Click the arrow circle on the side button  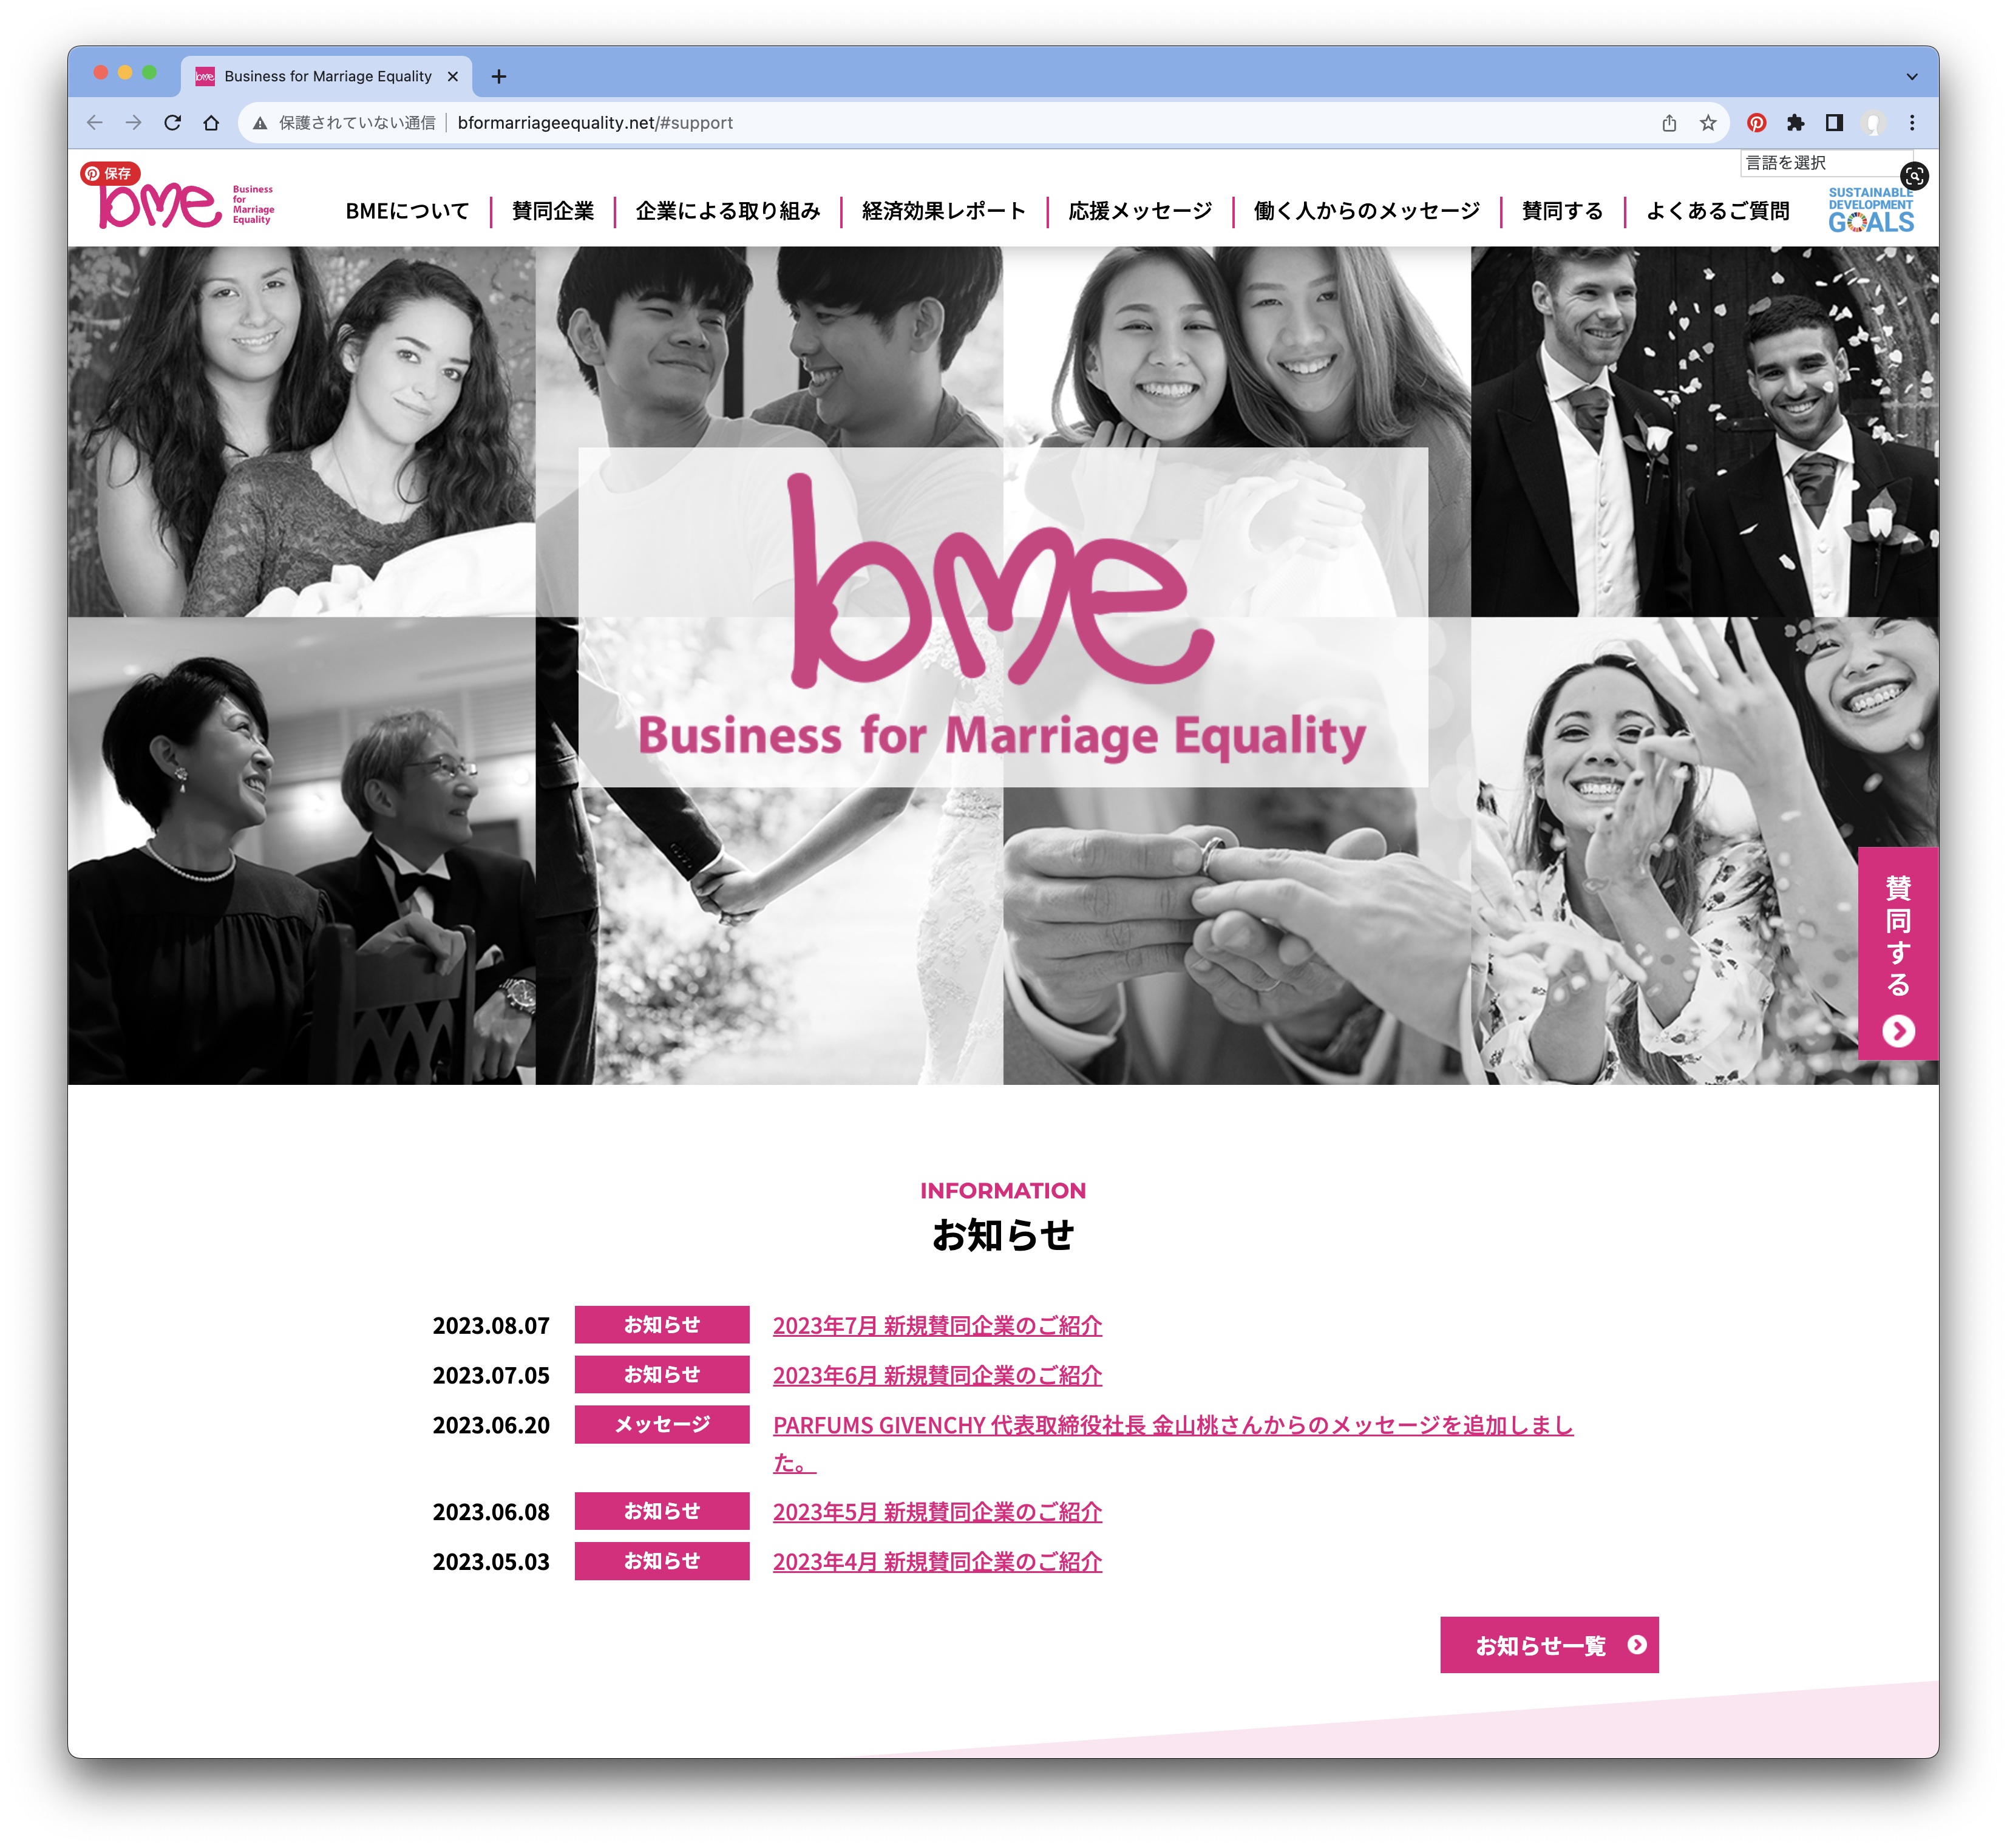[x=1898, y=1031]
